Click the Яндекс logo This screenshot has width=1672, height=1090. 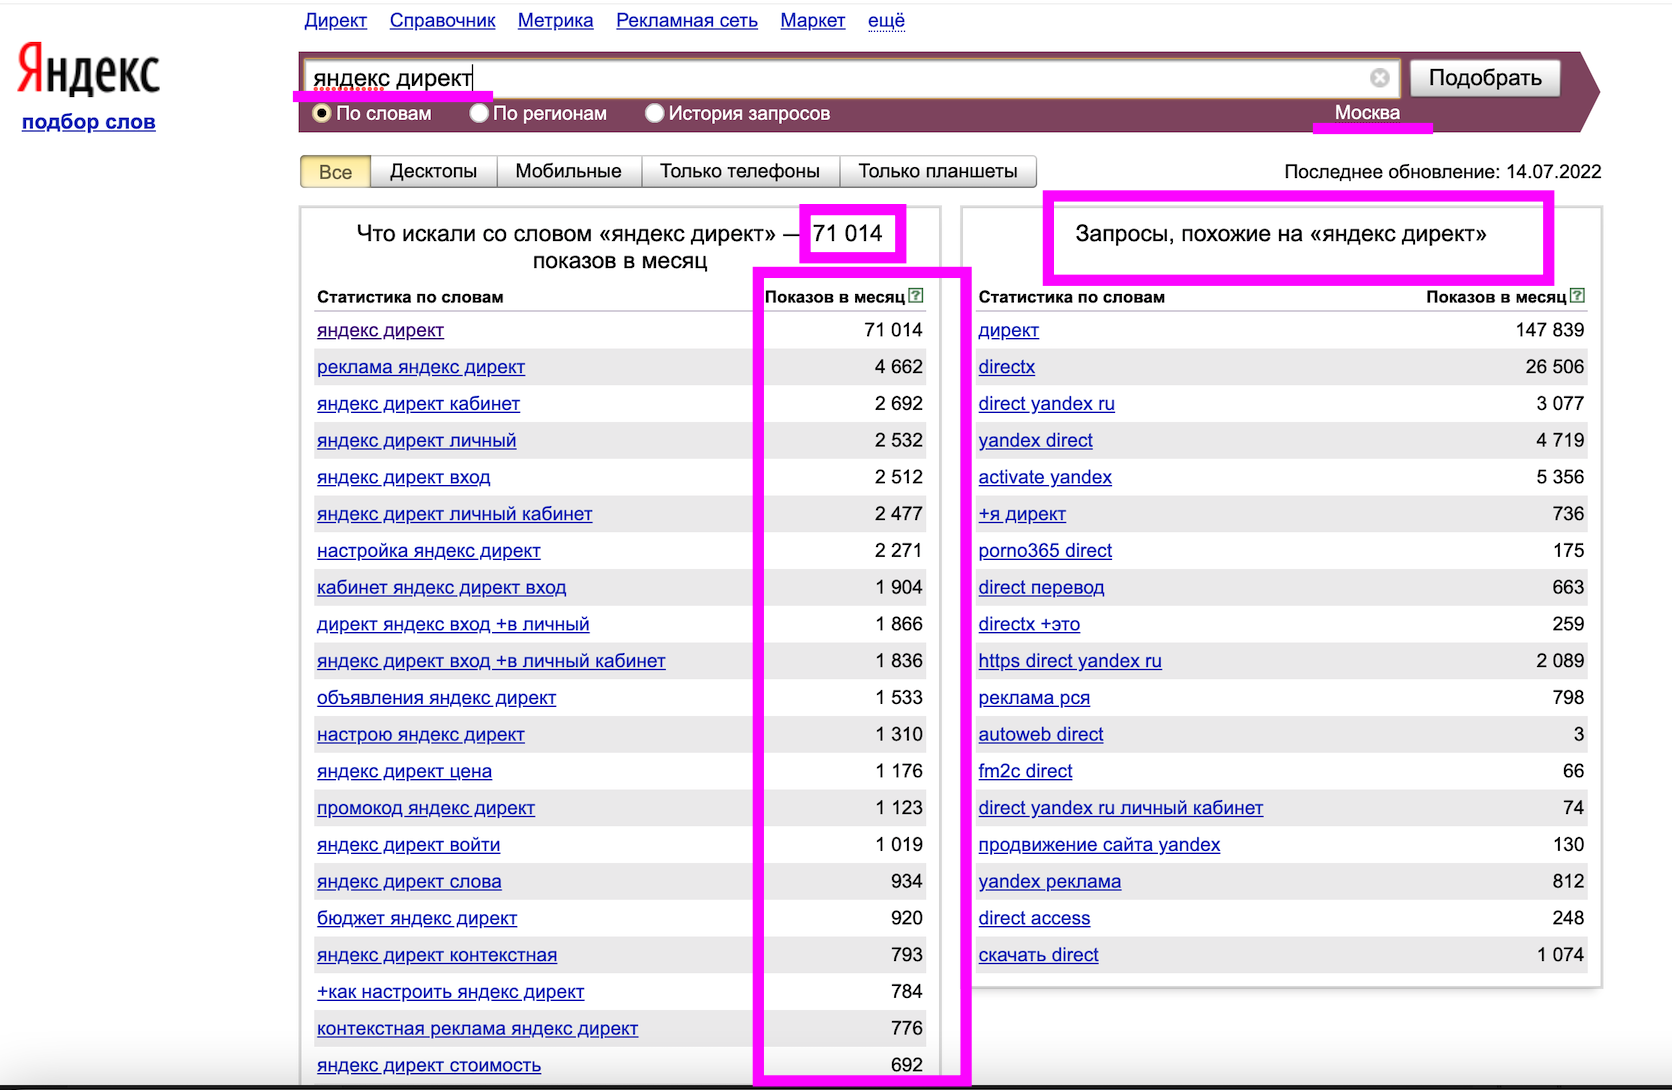click(x=88, y=70)
